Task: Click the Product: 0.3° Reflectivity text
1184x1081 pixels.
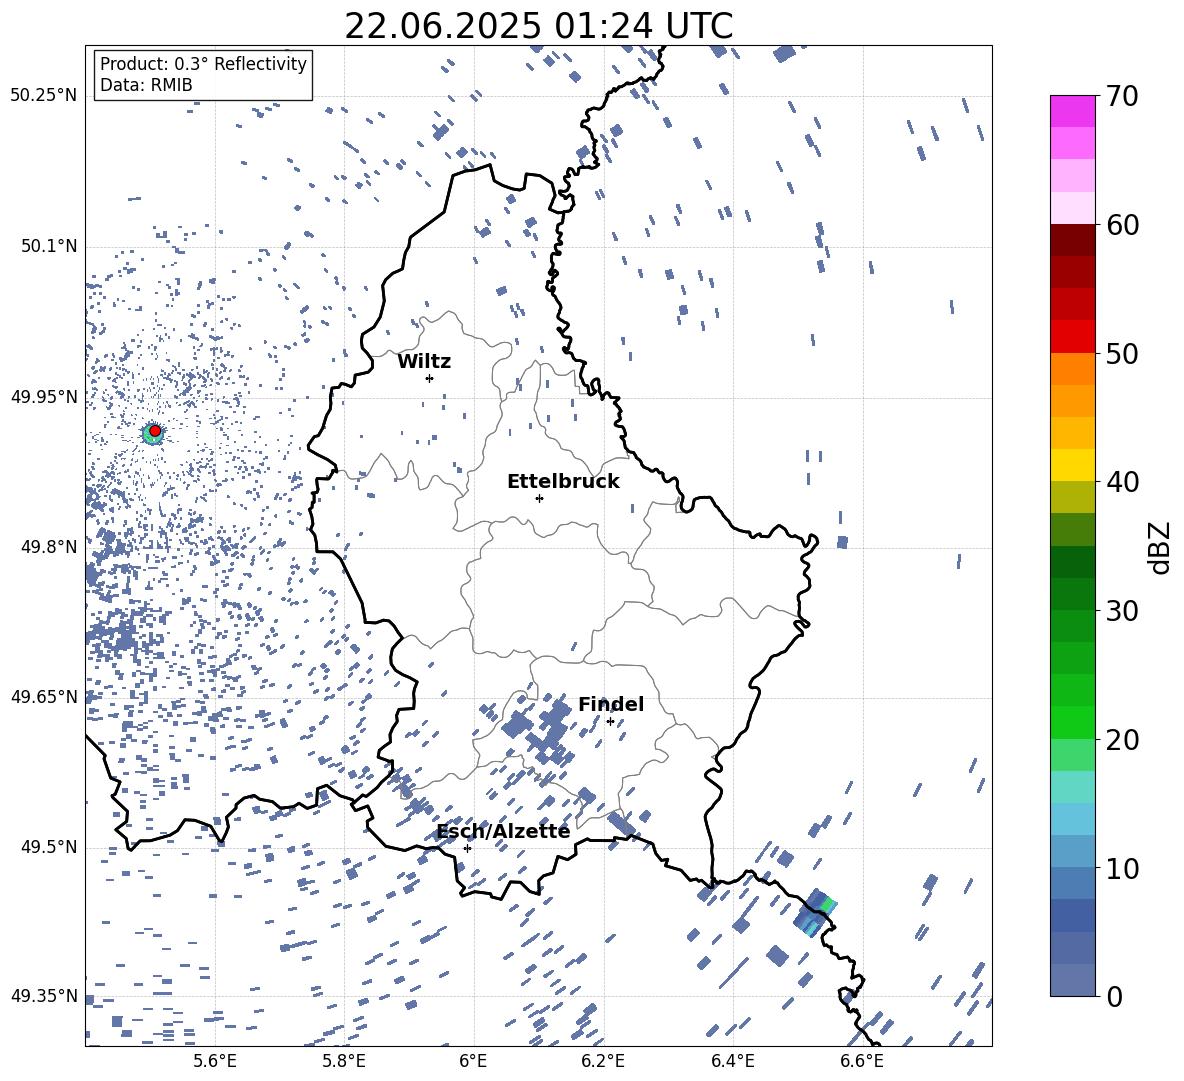Action: point(203,64)
